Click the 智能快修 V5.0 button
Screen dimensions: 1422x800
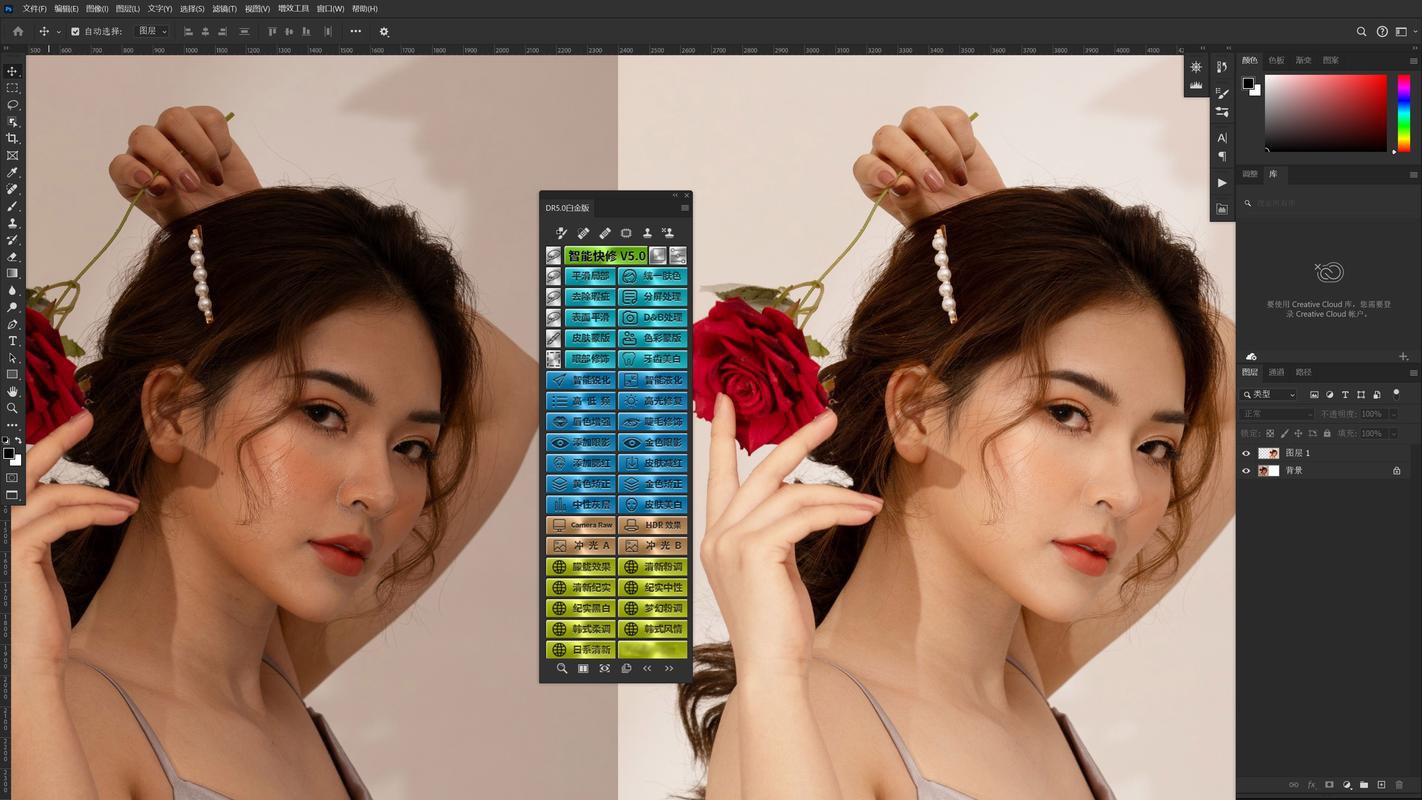[606, 256]
